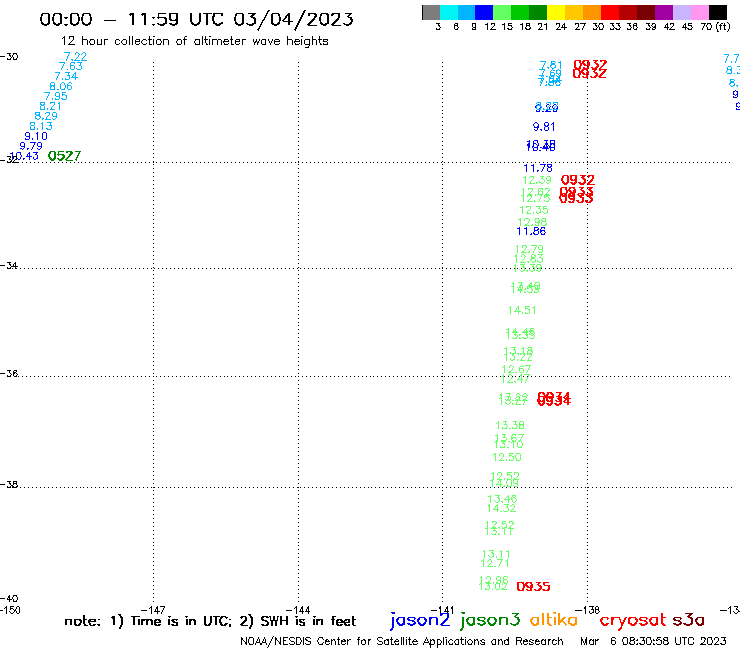Click the wave height value 9.10
The height and width of the screenshot is (650, 740).
[36, 136]
